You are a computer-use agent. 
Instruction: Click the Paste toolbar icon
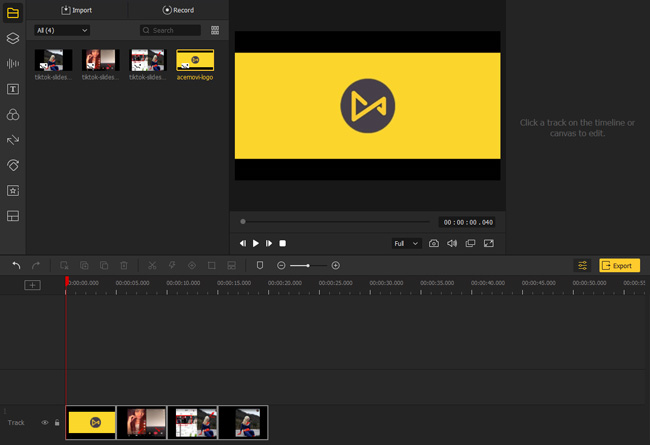click(104, 265)
